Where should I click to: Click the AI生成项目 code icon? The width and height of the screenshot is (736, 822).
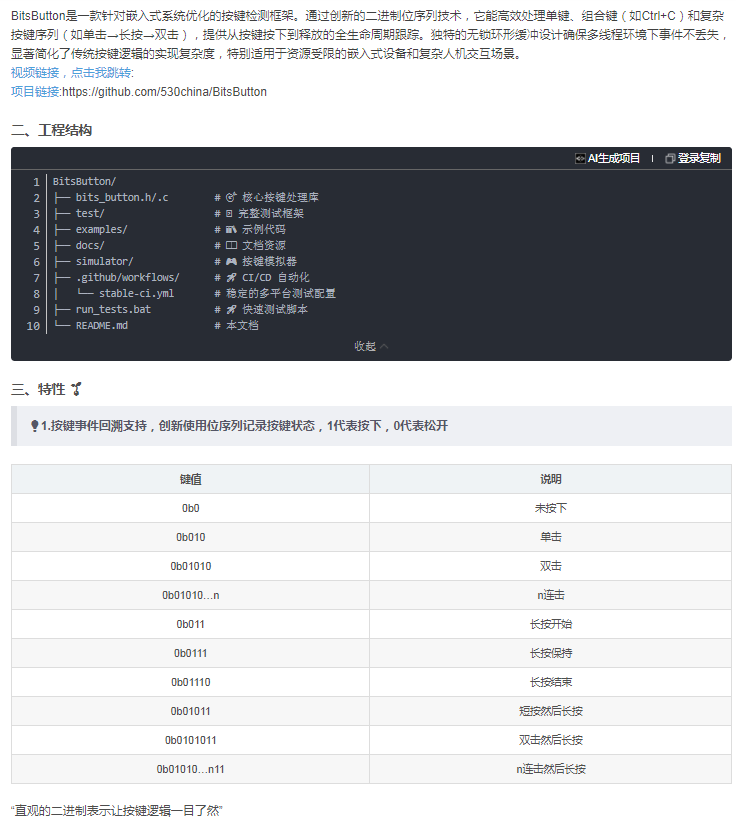[580, 158]
